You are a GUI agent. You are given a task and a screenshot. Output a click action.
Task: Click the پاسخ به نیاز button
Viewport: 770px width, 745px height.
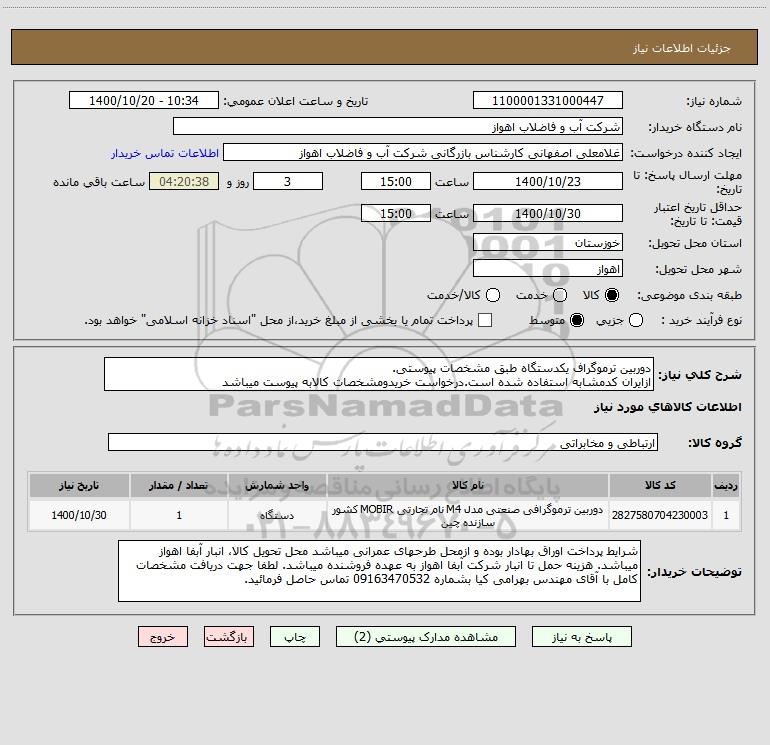pyautogui.click(x=582, y=637)
